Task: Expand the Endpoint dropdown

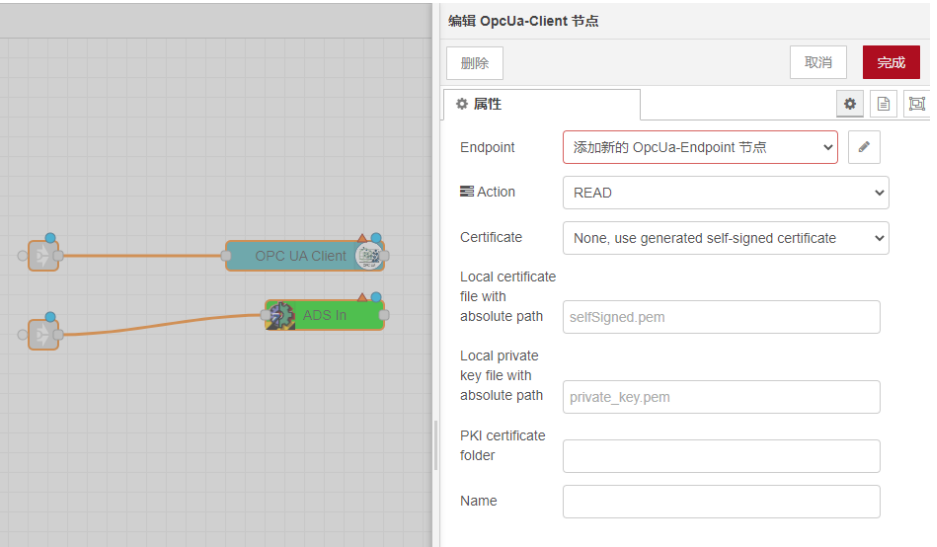Action: click(700, 148)
